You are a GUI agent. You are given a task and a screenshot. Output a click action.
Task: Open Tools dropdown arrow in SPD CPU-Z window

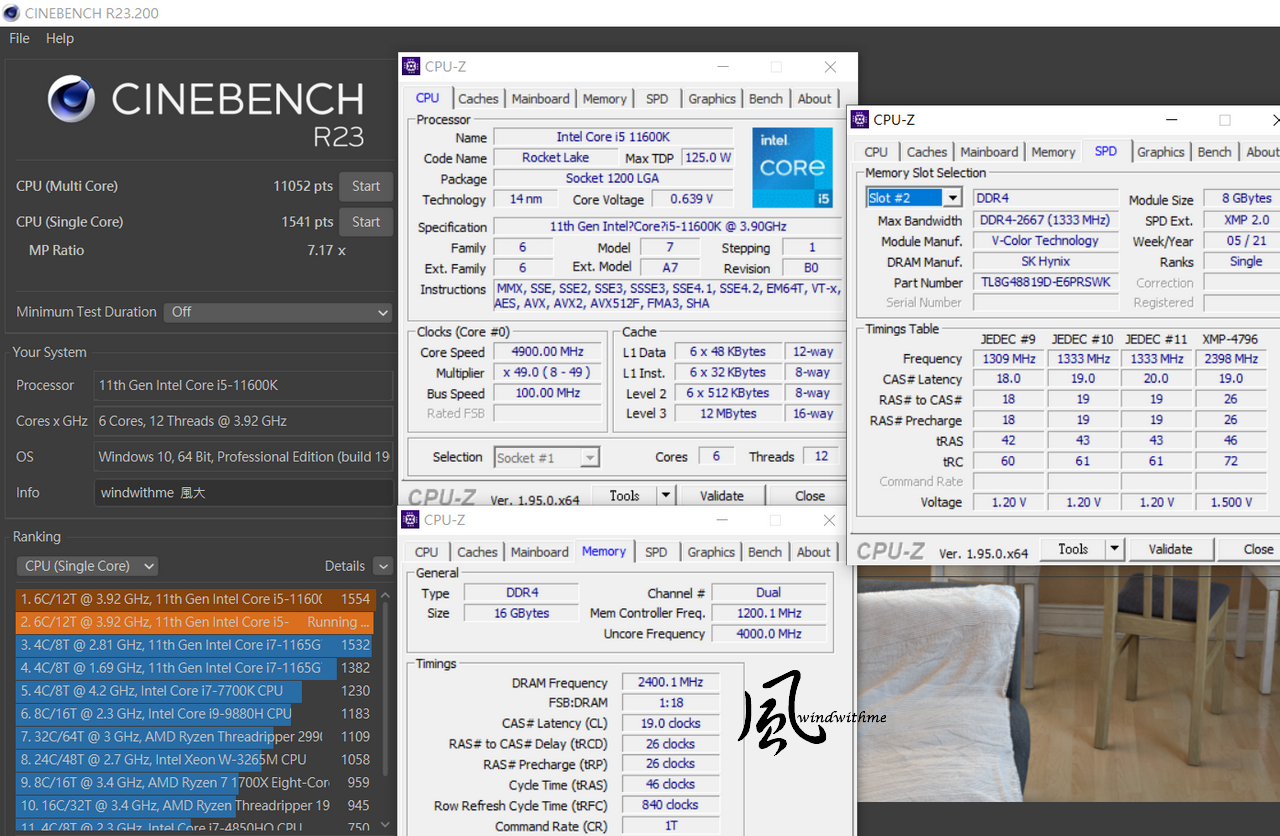click(1114, 549)
